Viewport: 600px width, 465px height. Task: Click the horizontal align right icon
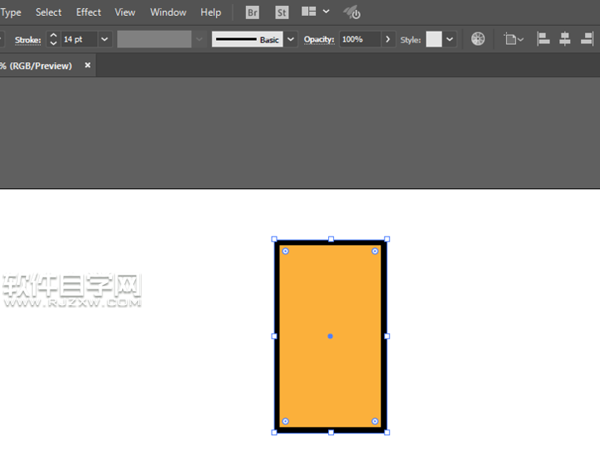pos(587,39)
